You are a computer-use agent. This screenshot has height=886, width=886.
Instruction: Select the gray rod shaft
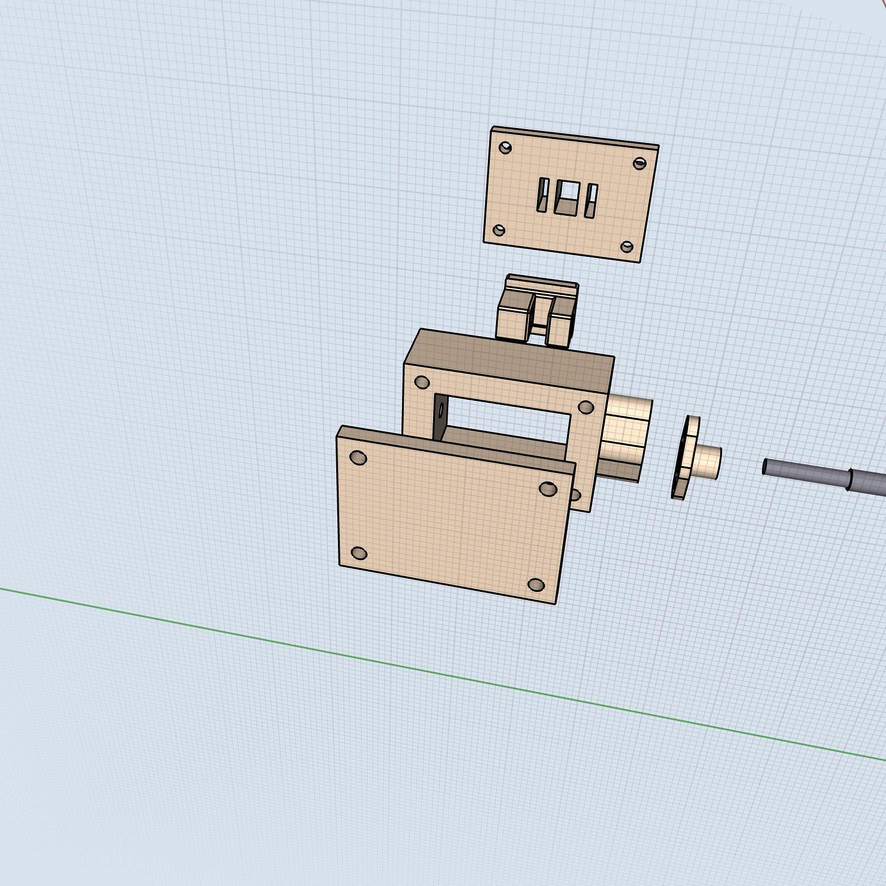[x=824, y=476]
